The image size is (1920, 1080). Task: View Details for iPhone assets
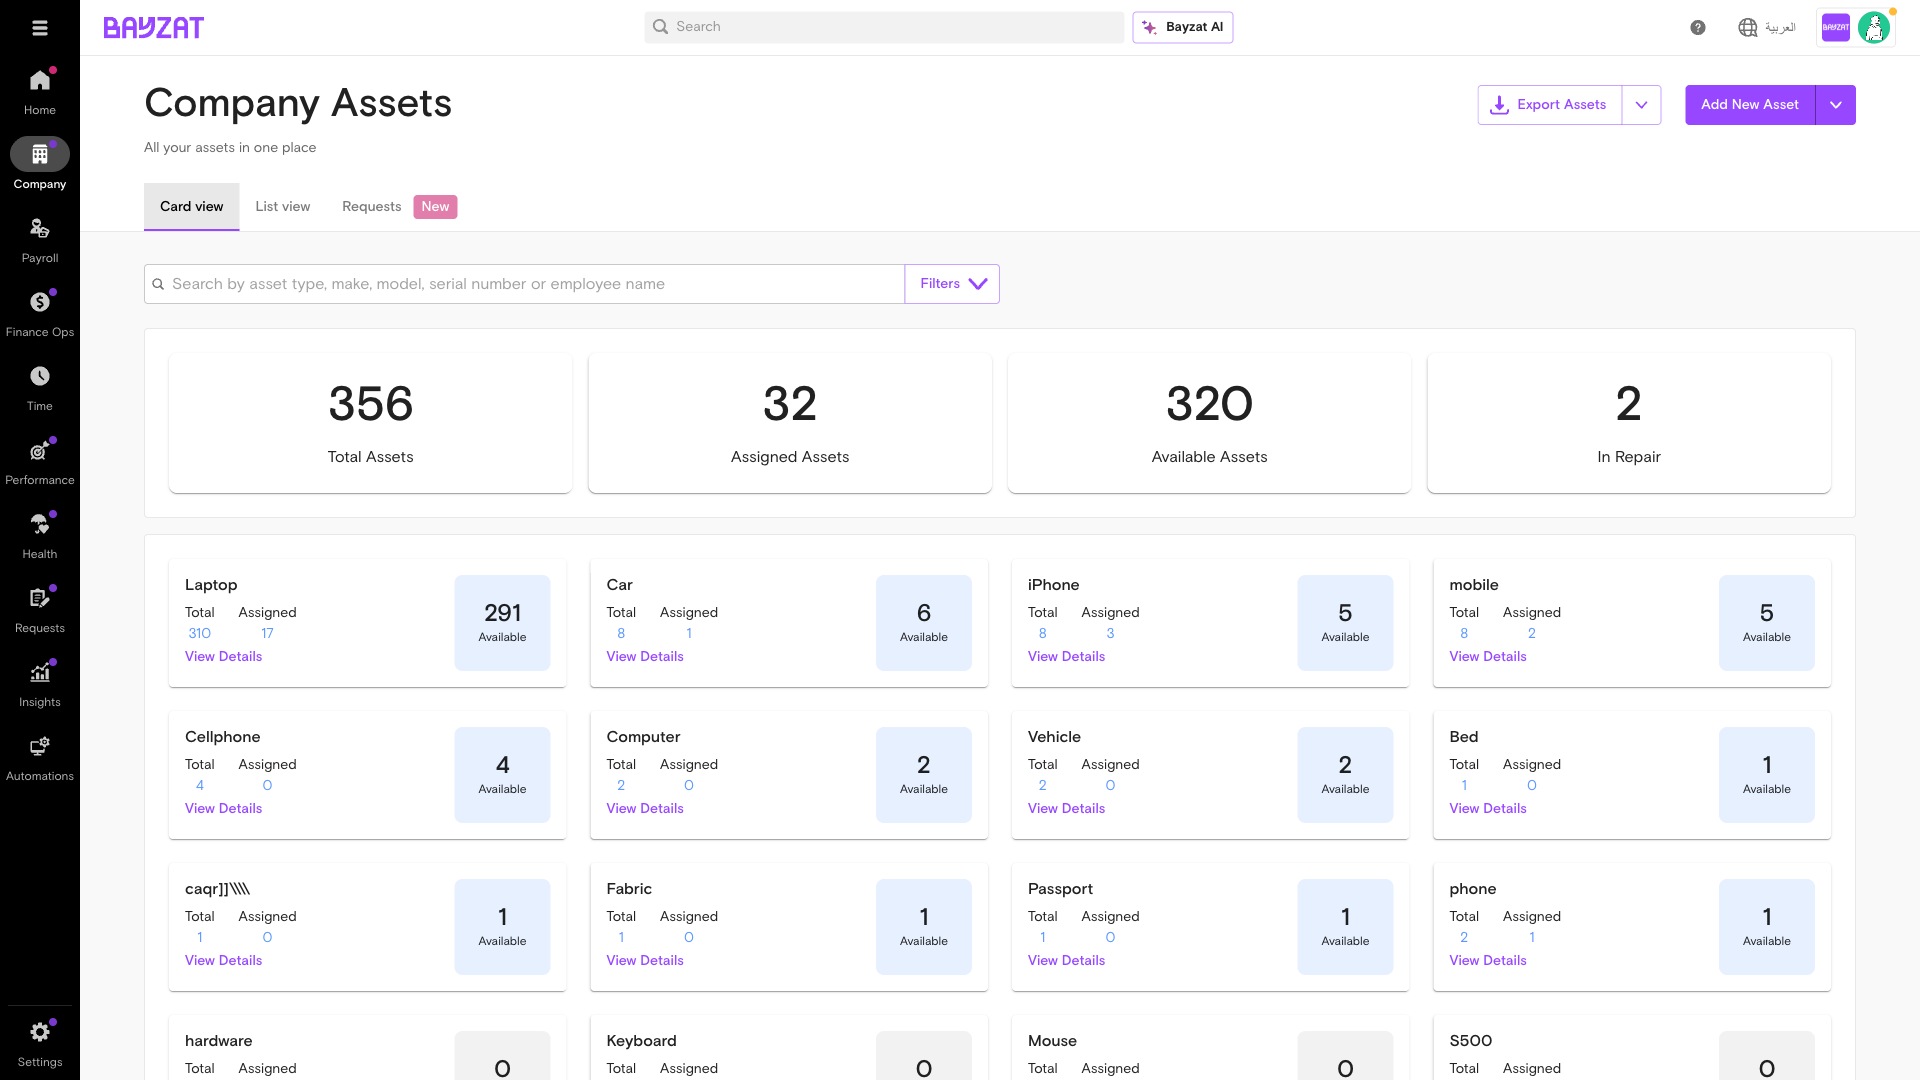coord(1066,657)
